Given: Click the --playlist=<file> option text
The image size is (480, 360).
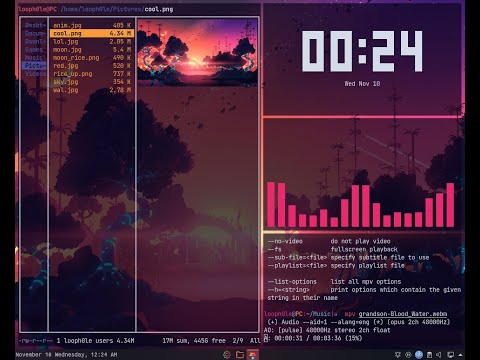Looking at the screenshot, I should 298,266.
